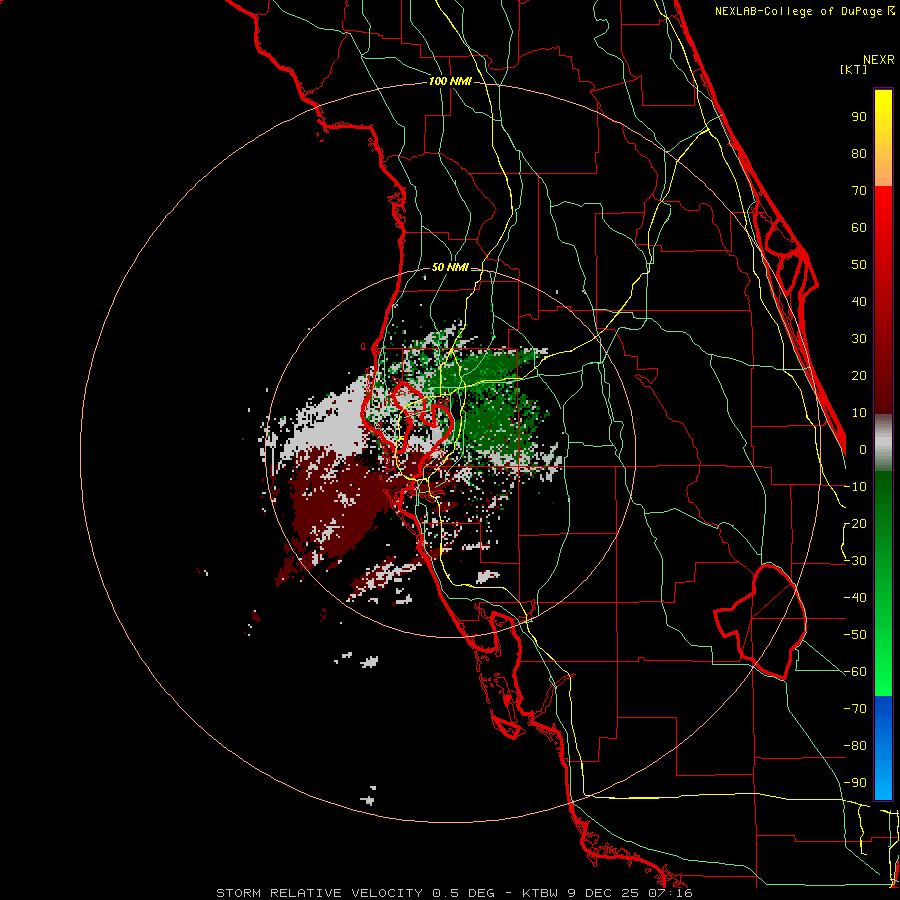Viewport: 900px width, 900px height.
Task: Click the "NEXR" label above the color scale
Action: coord(879,60)
